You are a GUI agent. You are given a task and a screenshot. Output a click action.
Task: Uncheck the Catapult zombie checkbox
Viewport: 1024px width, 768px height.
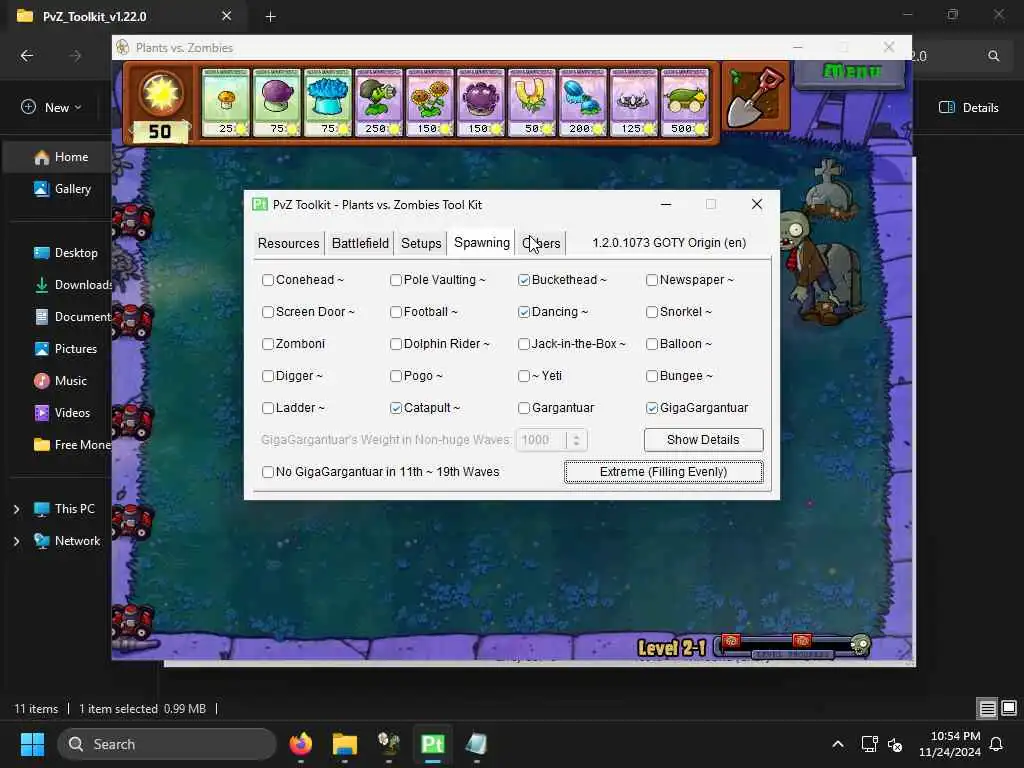396,408
